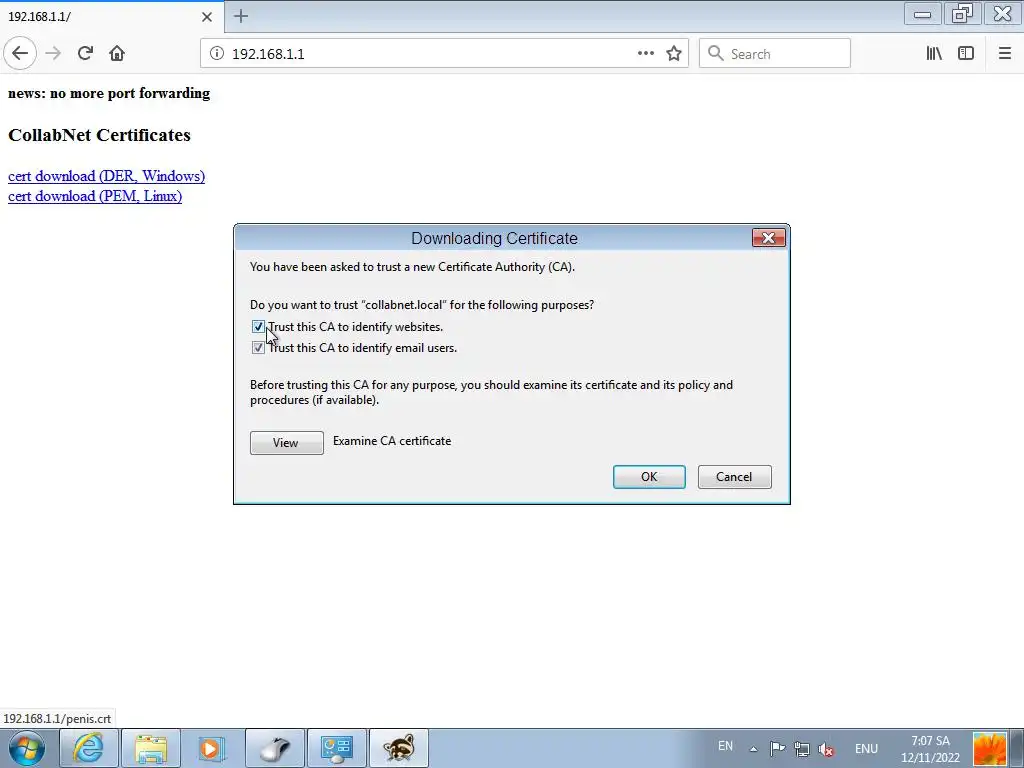1024x768 pixels.
Task: Restore down the browser window
Action: 962,14
